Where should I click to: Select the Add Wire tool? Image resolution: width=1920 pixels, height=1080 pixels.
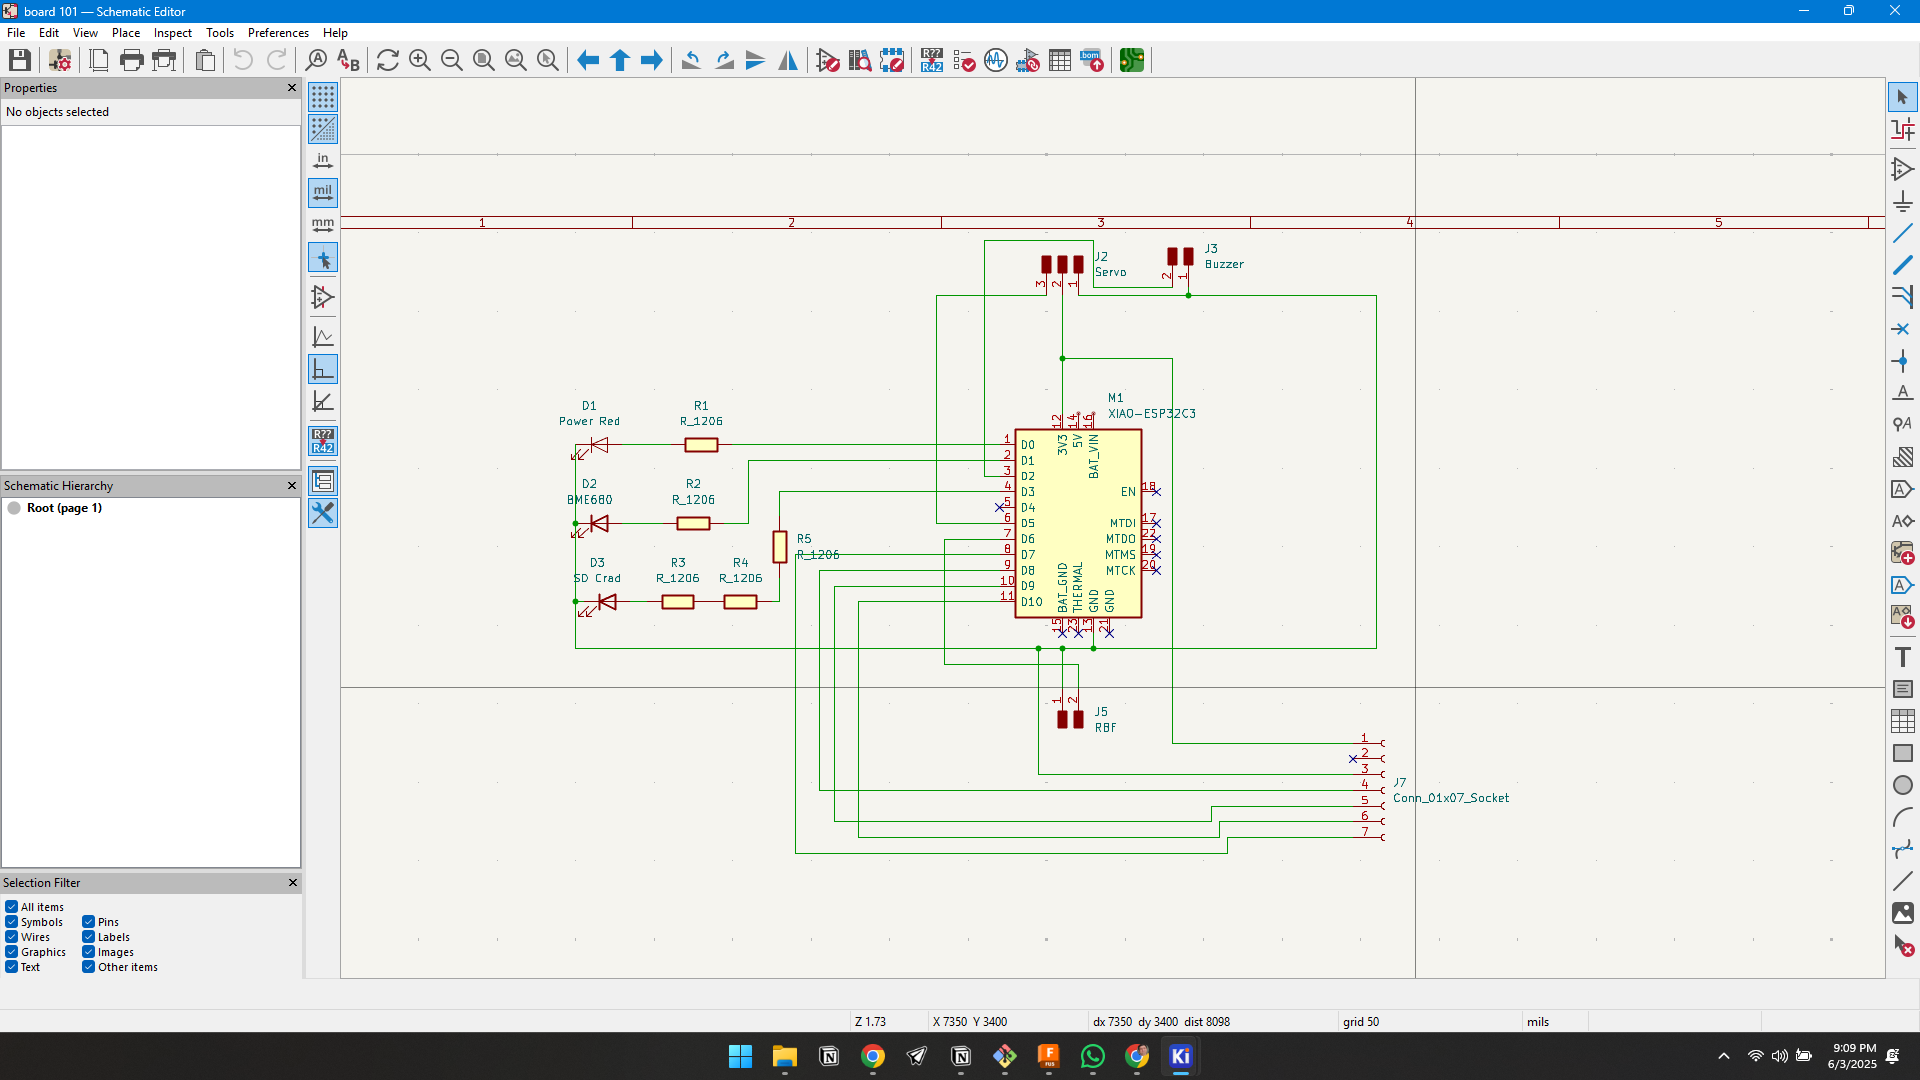(x=1902, y=233)
